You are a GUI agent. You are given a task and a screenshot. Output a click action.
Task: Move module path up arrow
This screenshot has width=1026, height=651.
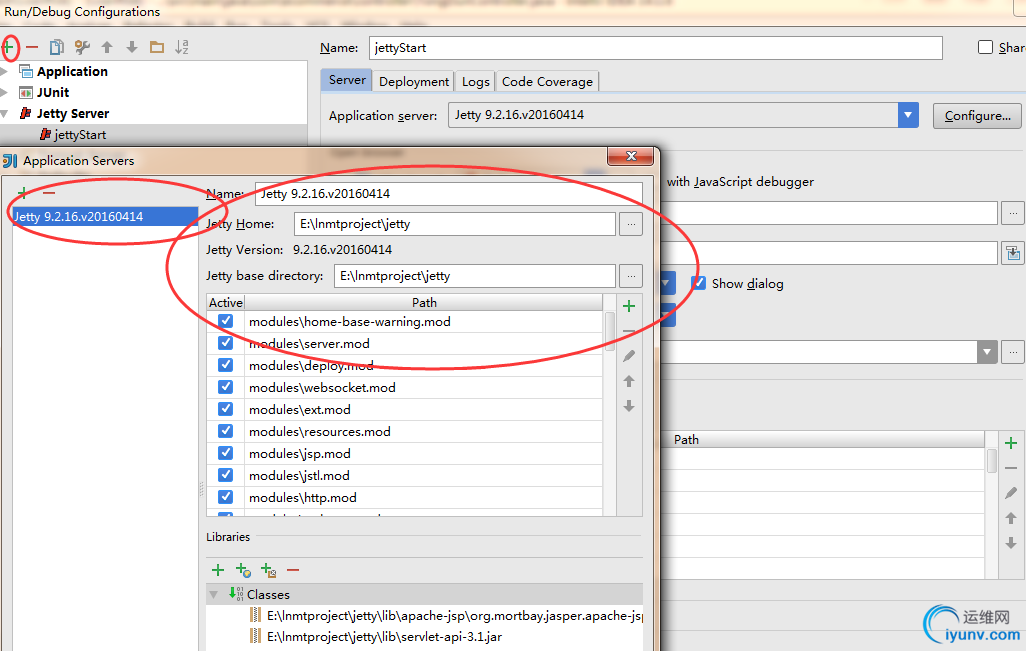point(629,381)
